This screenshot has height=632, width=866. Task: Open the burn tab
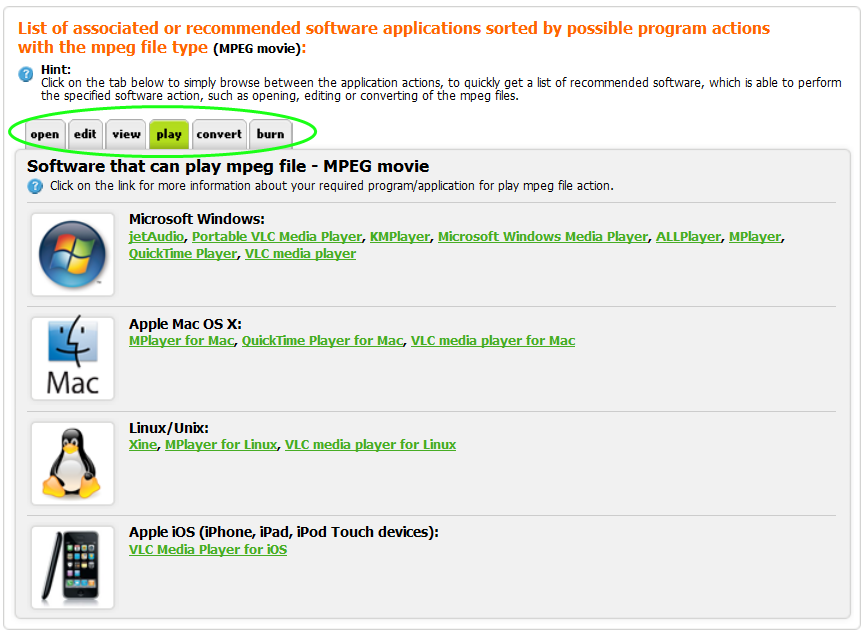pyautogui.click(x=271, y=134)
